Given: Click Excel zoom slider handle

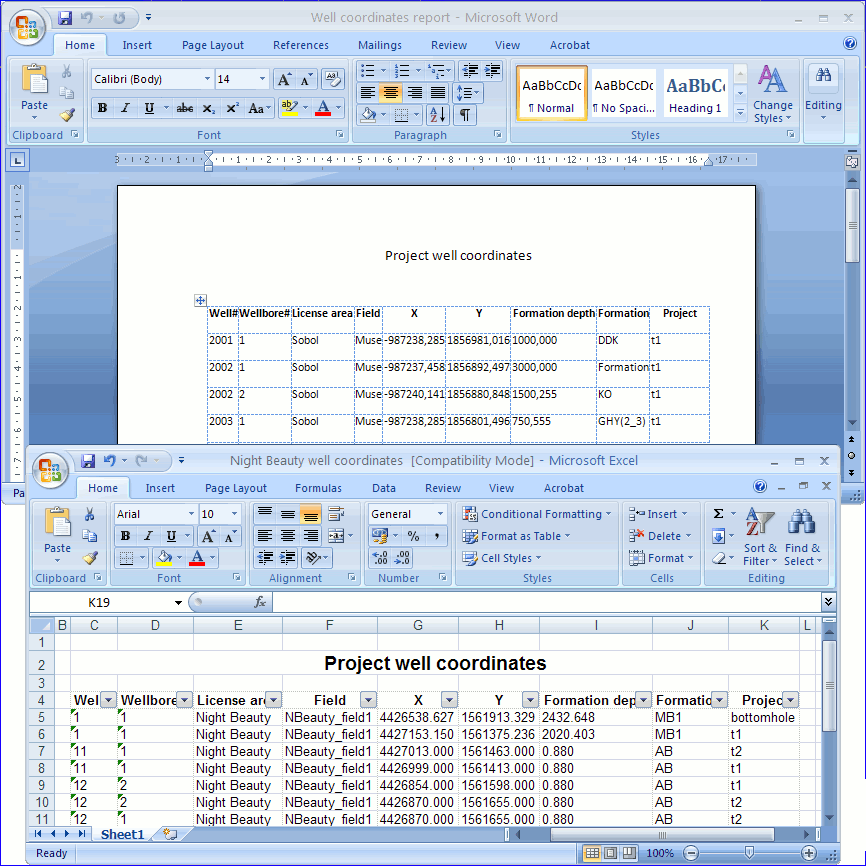Looking at the screenshot, I should pyautogui.click(x=749, y=853).
